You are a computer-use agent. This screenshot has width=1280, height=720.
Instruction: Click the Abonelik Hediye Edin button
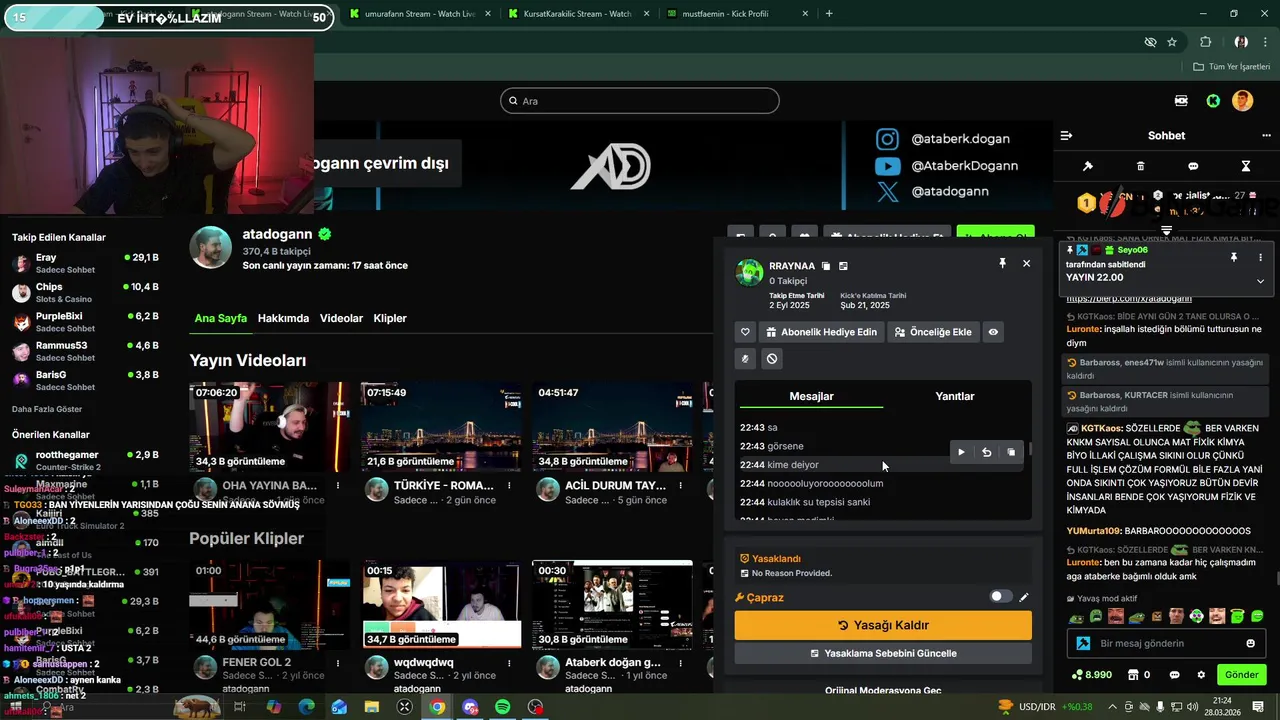pos(821,332)
